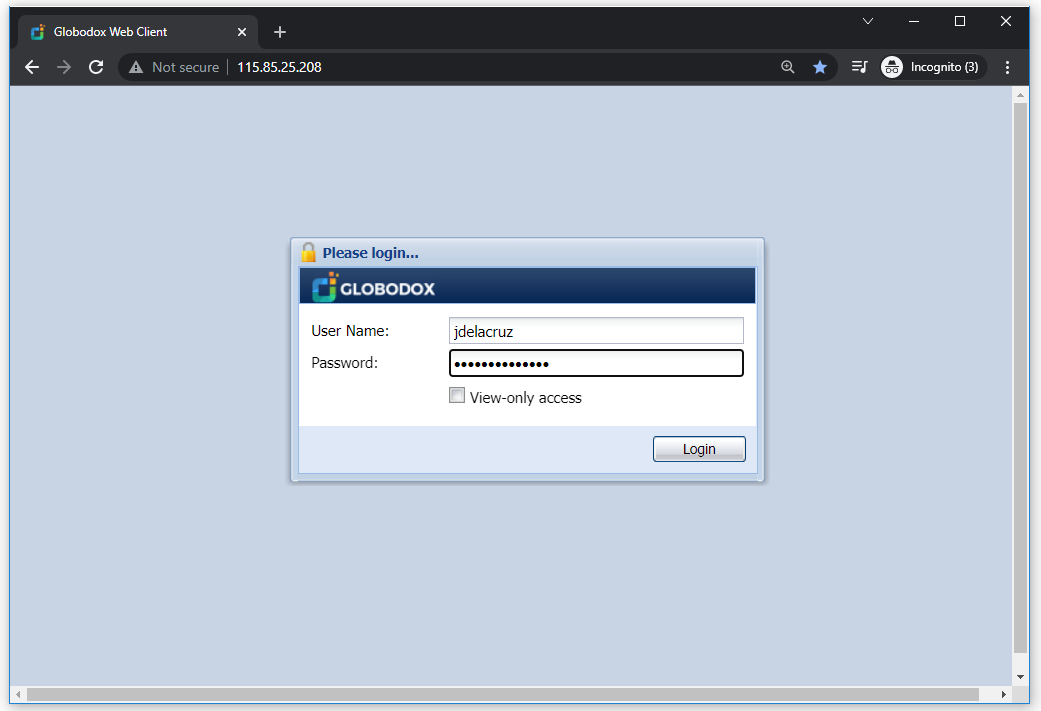Image resolution: width=1041 pixels, height=711 pixels.
Task: Open the tab search chevron
Action: point(868,21)
